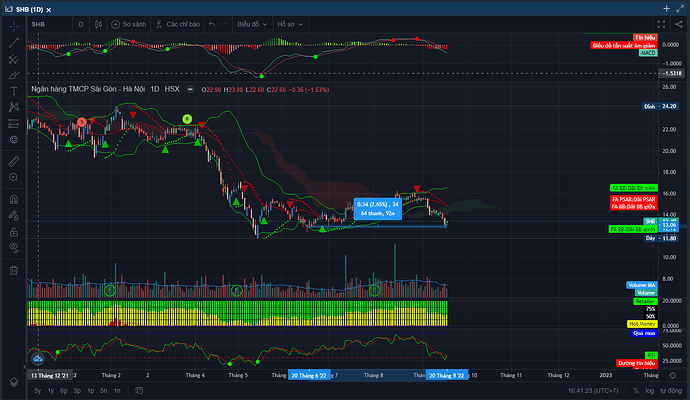Open the Các chỉ báo indicators menu

pyautogui.click(x=180, y=23)
